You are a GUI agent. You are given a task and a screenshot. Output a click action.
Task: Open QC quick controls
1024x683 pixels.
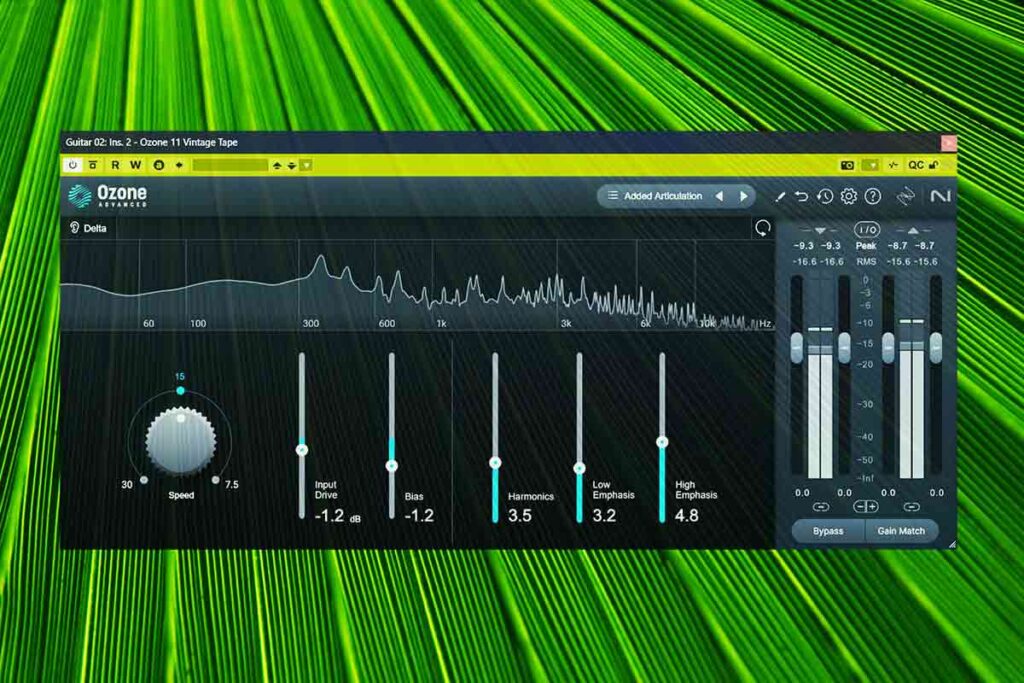coord(916,165)
